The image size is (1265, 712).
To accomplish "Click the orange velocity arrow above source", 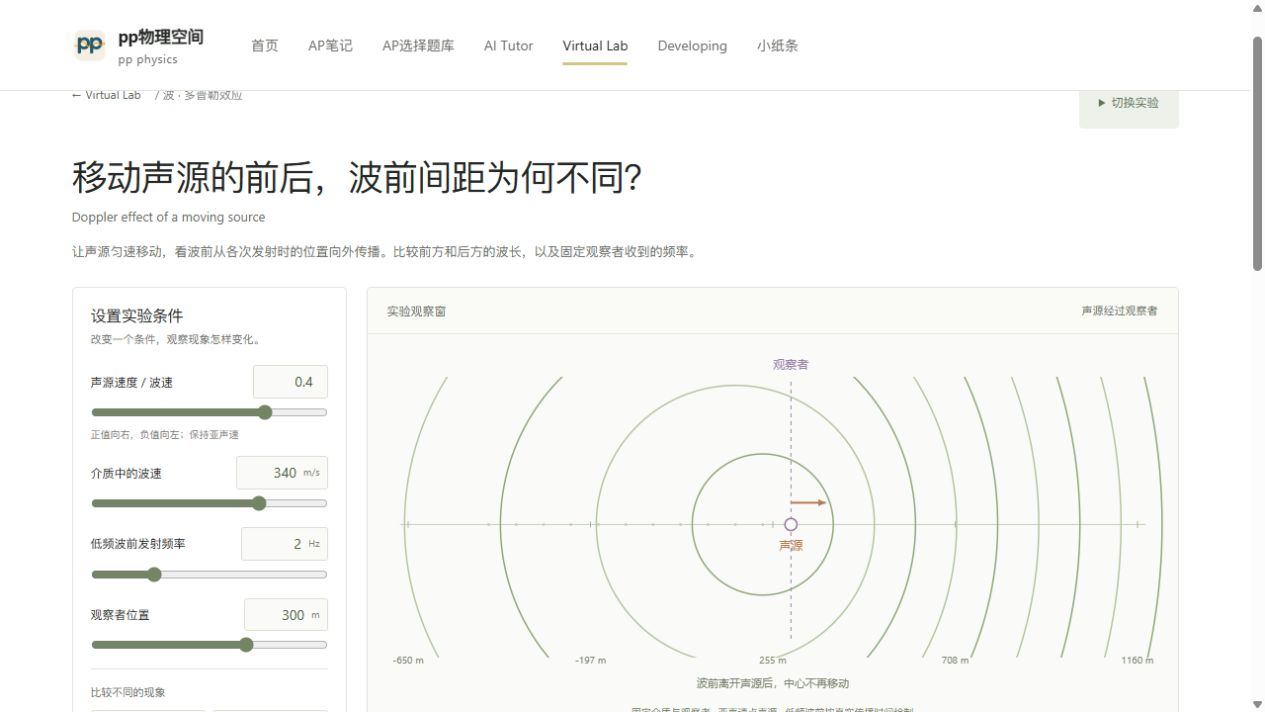I will coord(808,502).
